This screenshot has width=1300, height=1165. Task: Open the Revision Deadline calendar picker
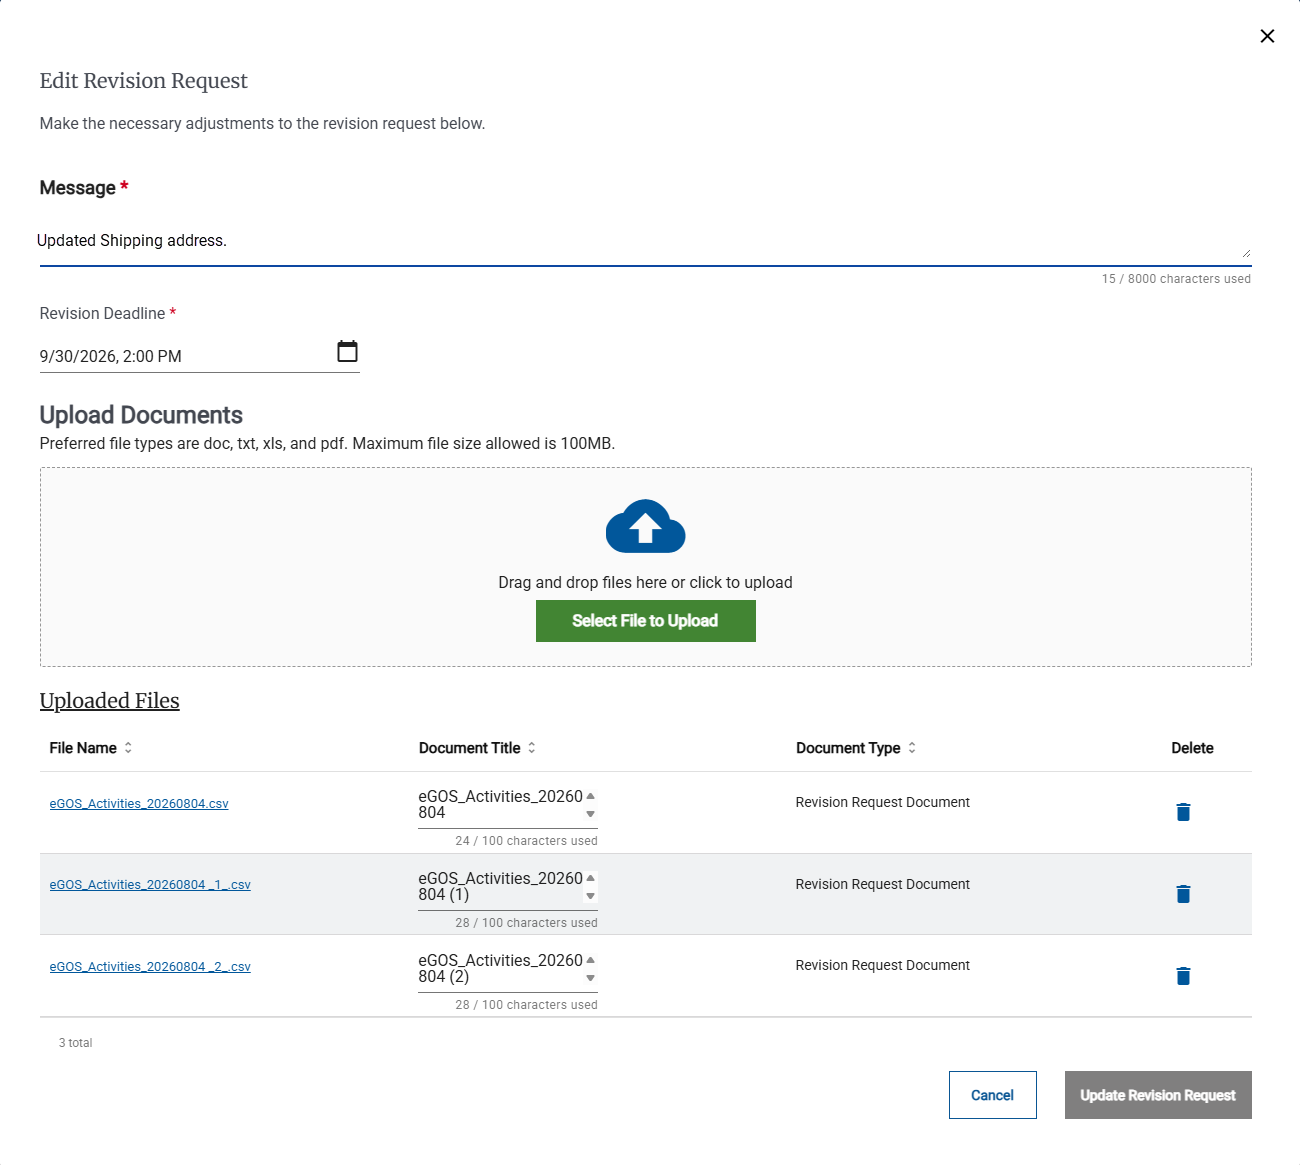pyautogui.click(x=347, y=351)
